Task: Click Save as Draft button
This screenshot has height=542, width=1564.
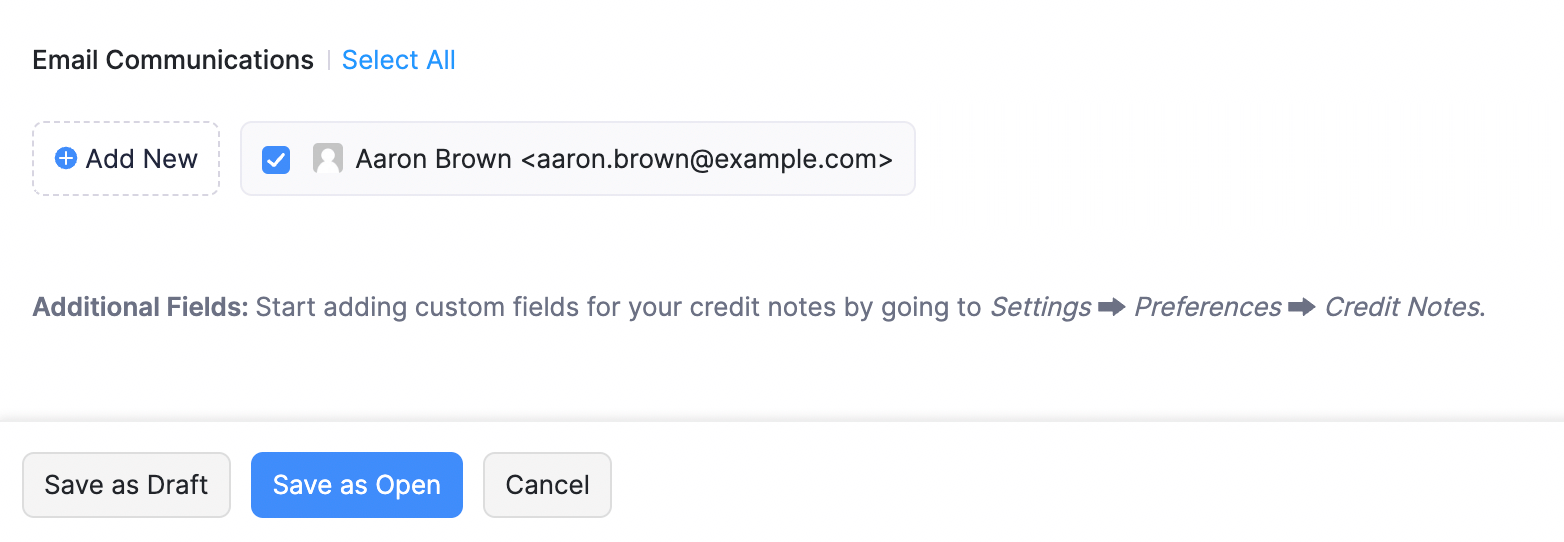Action: click(126, 485)
